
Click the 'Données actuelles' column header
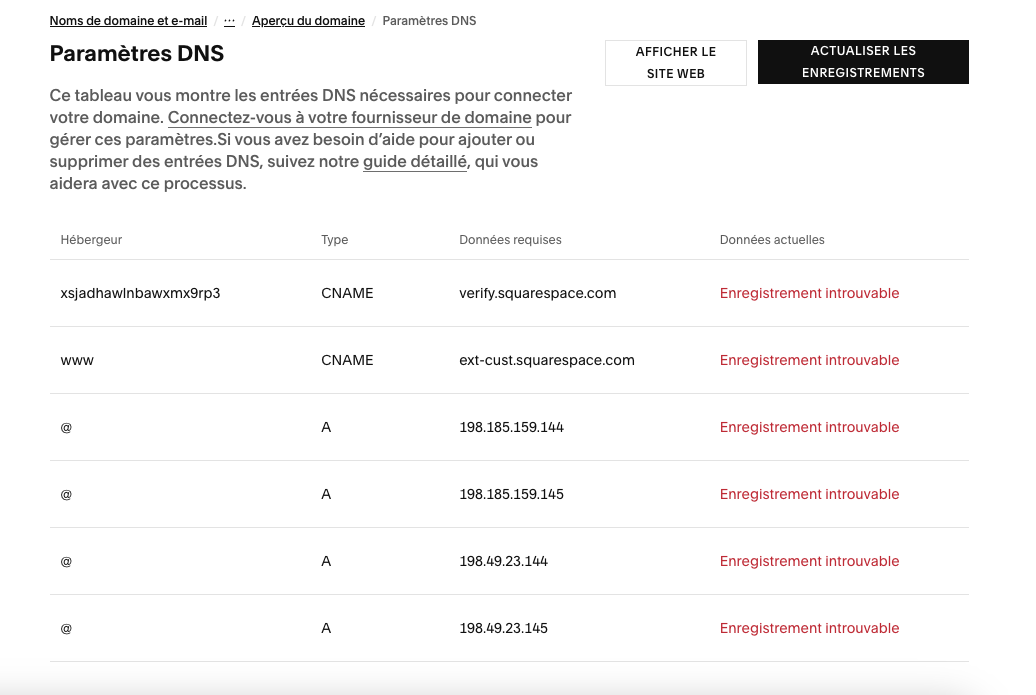(771, 240)
